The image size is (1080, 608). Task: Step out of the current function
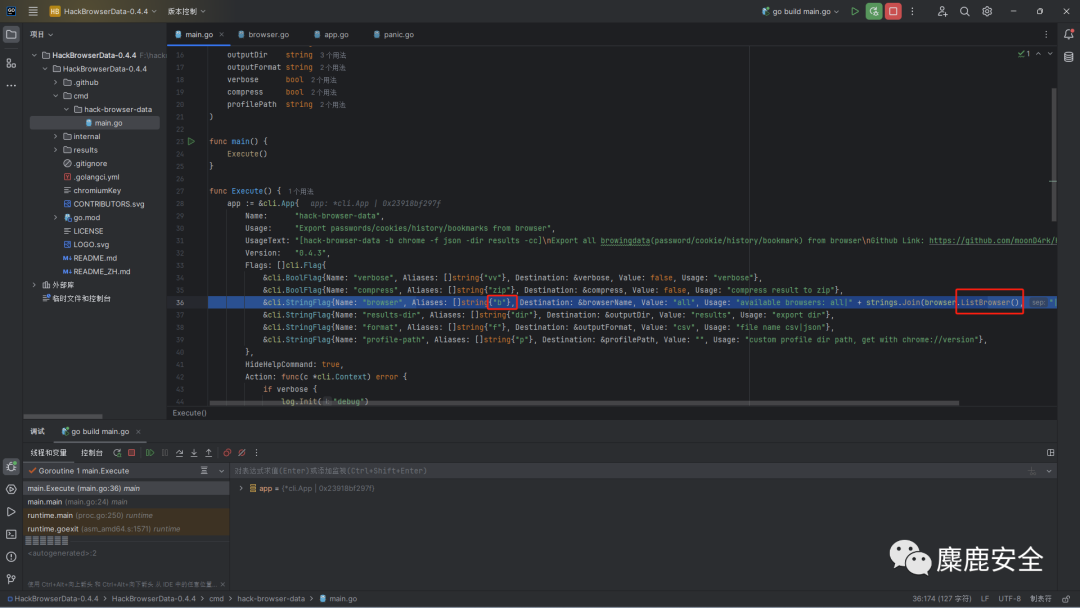pos(208,452)
